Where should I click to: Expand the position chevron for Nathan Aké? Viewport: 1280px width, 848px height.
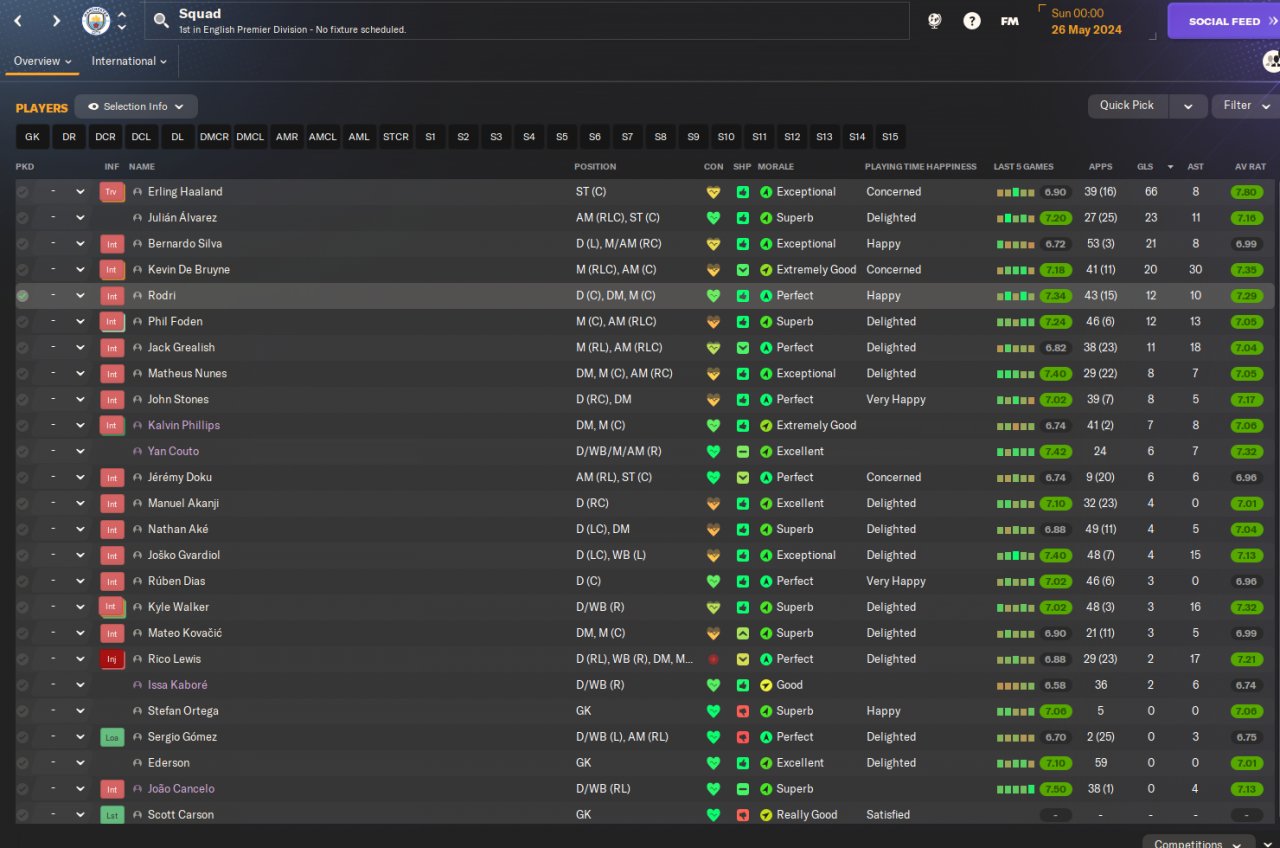coord(80,530)
